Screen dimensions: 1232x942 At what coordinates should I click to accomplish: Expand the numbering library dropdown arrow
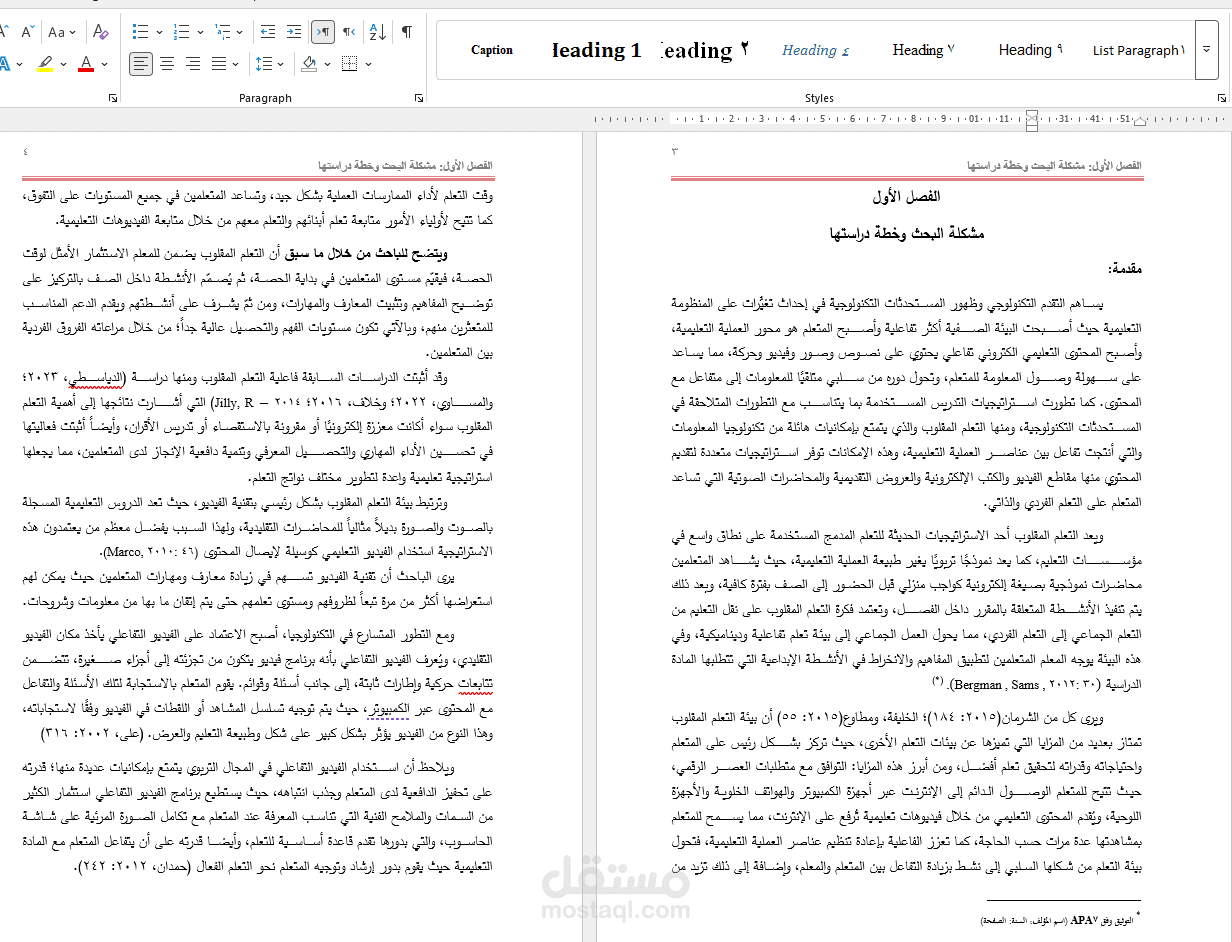pos(198,32)
